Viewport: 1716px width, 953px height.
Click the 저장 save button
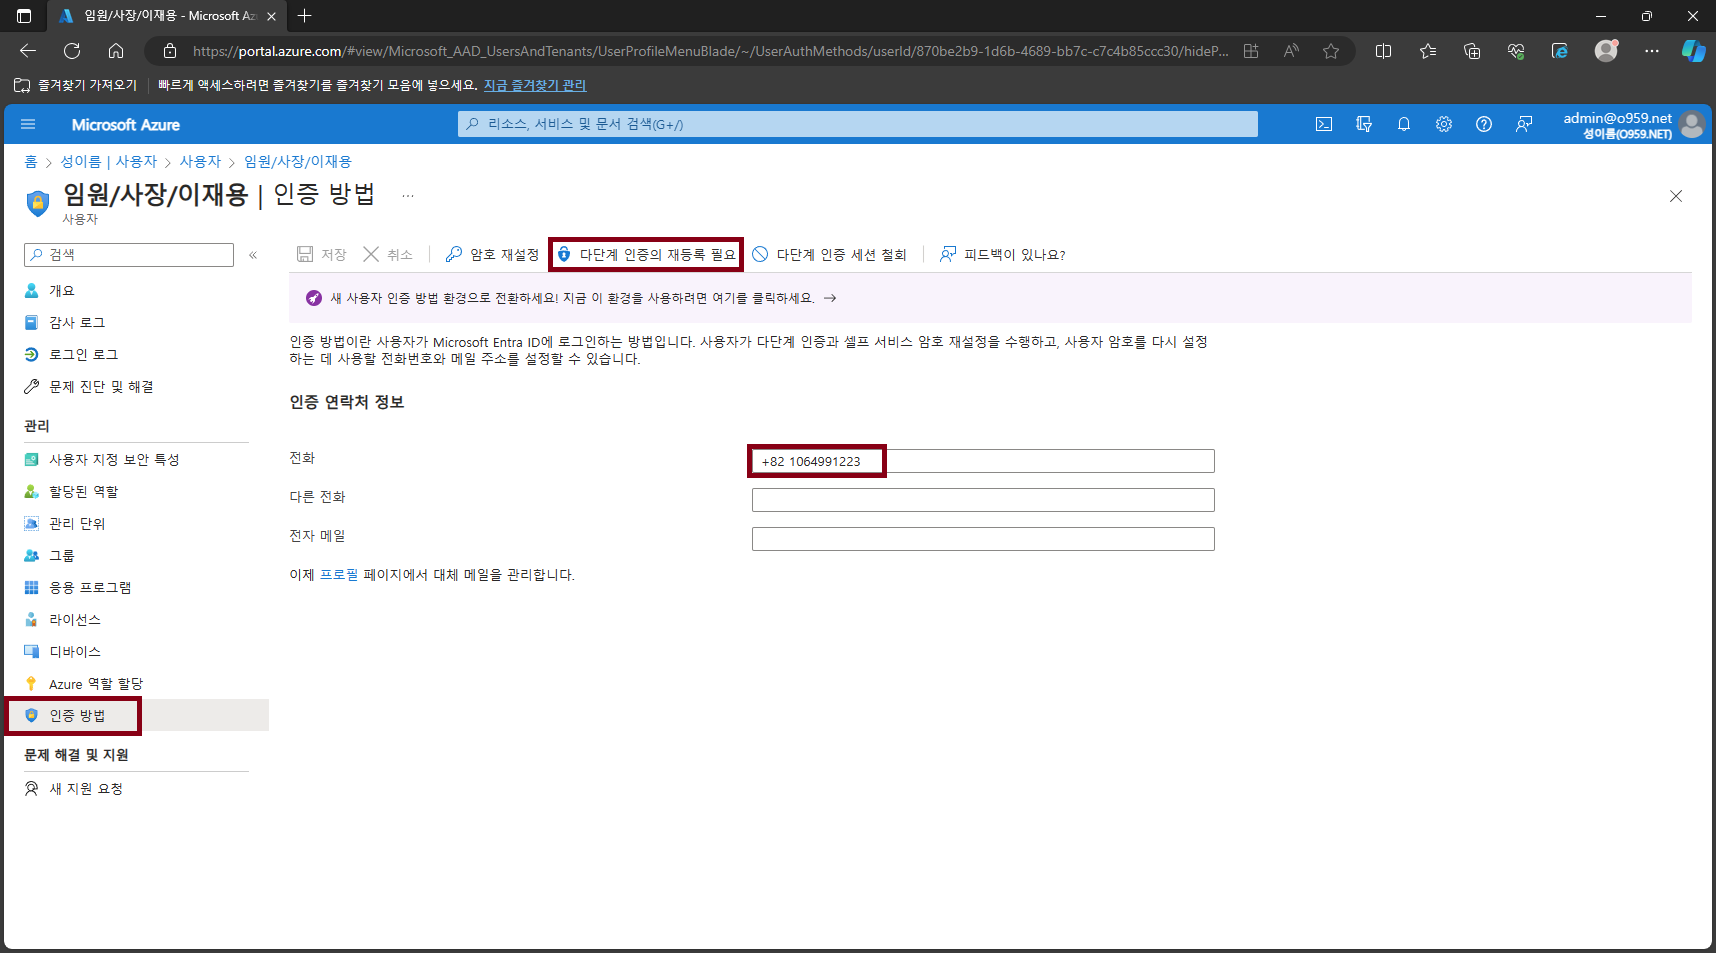point(320,254)
